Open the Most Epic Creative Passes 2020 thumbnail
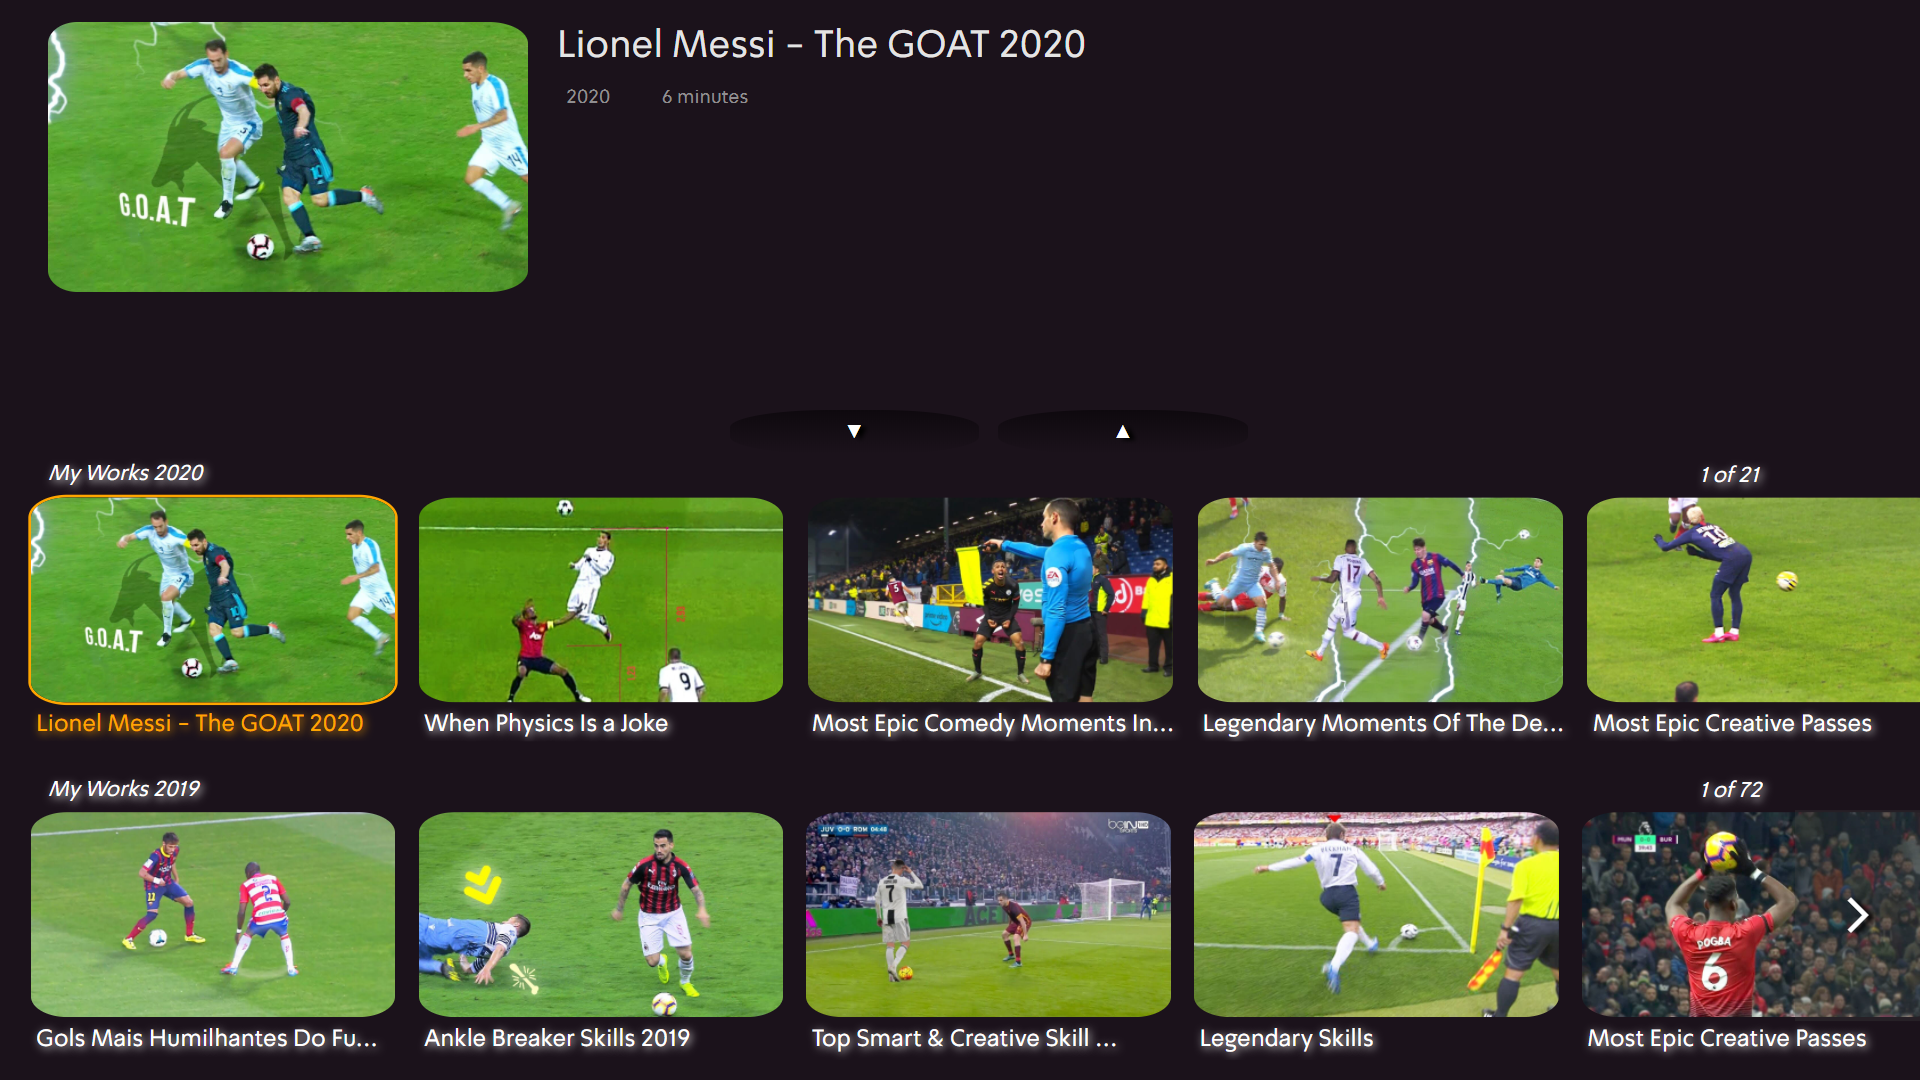Viewport: 1920px width, 1080px height. [x=1753, y=600]
